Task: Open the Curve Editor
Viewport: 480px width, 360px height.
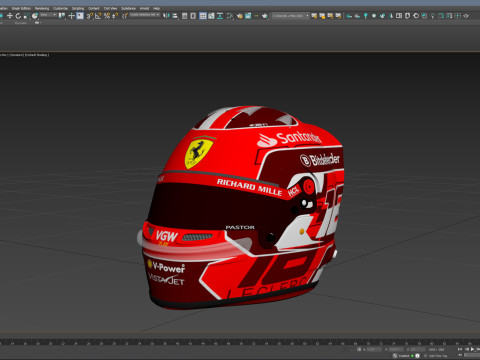Action: (x=211, y=16)
